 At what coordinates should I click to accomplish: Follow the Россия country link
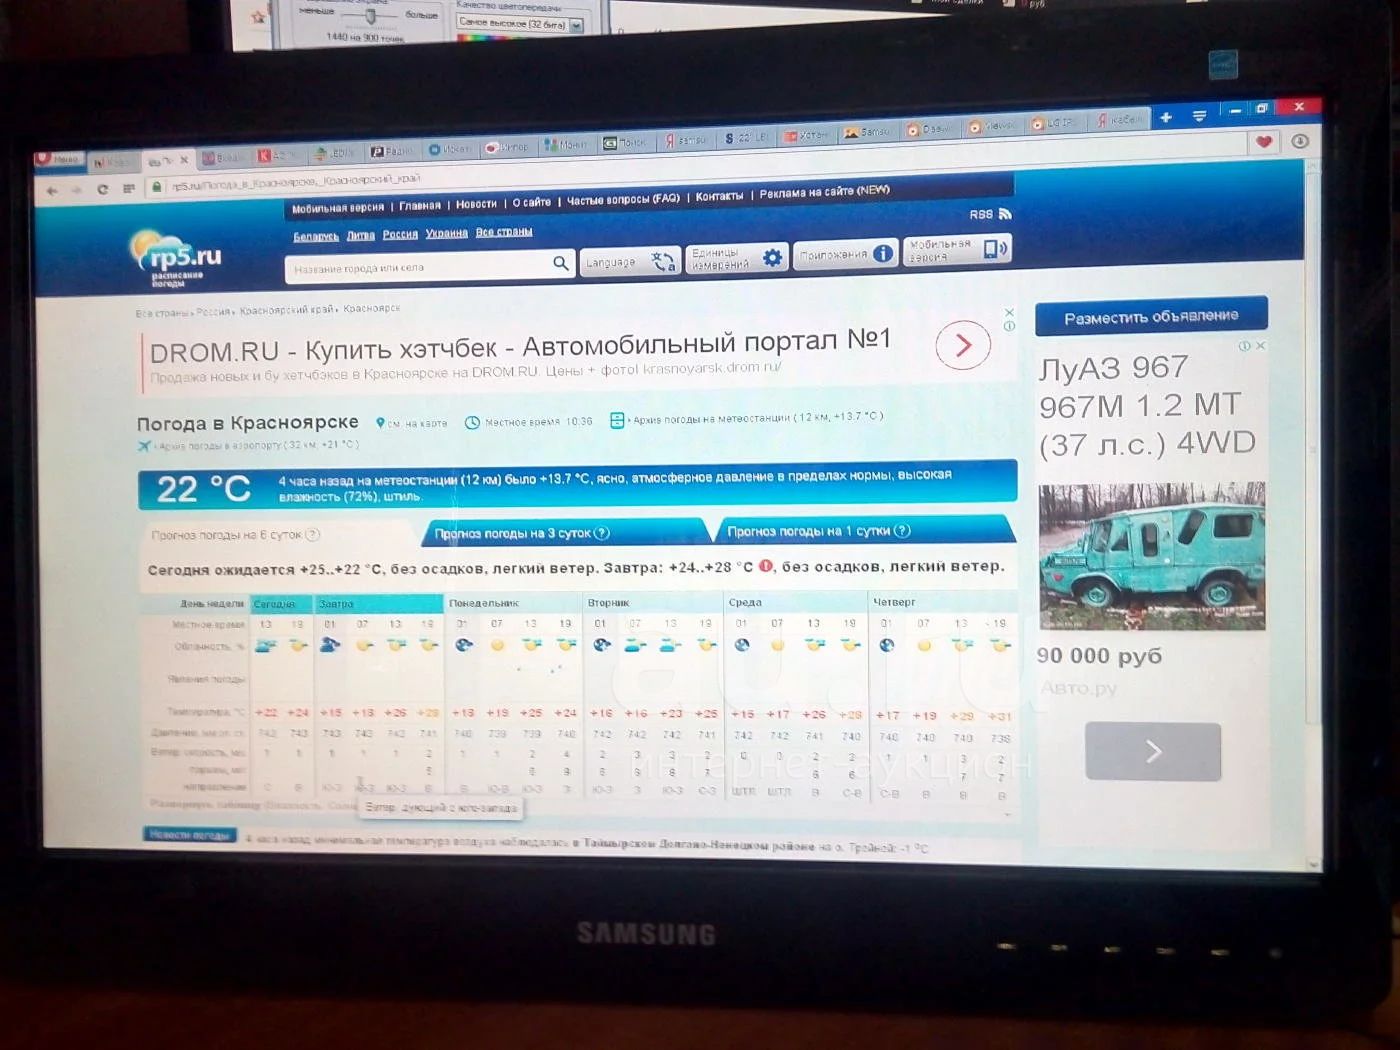(x=400, y=235)
